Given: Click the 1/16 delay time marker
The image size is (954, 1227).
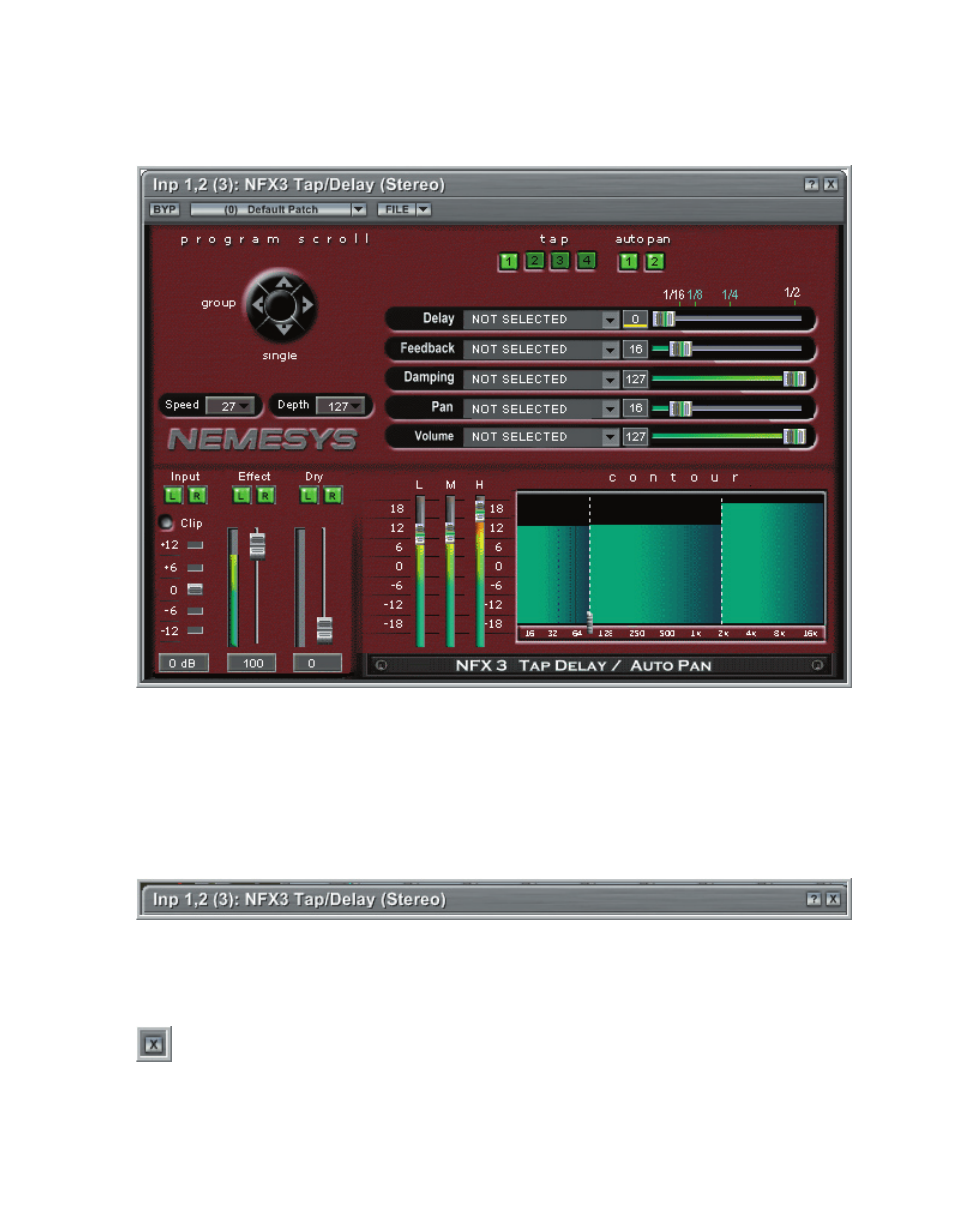Looking at the screenshot, I should [674, 294].
